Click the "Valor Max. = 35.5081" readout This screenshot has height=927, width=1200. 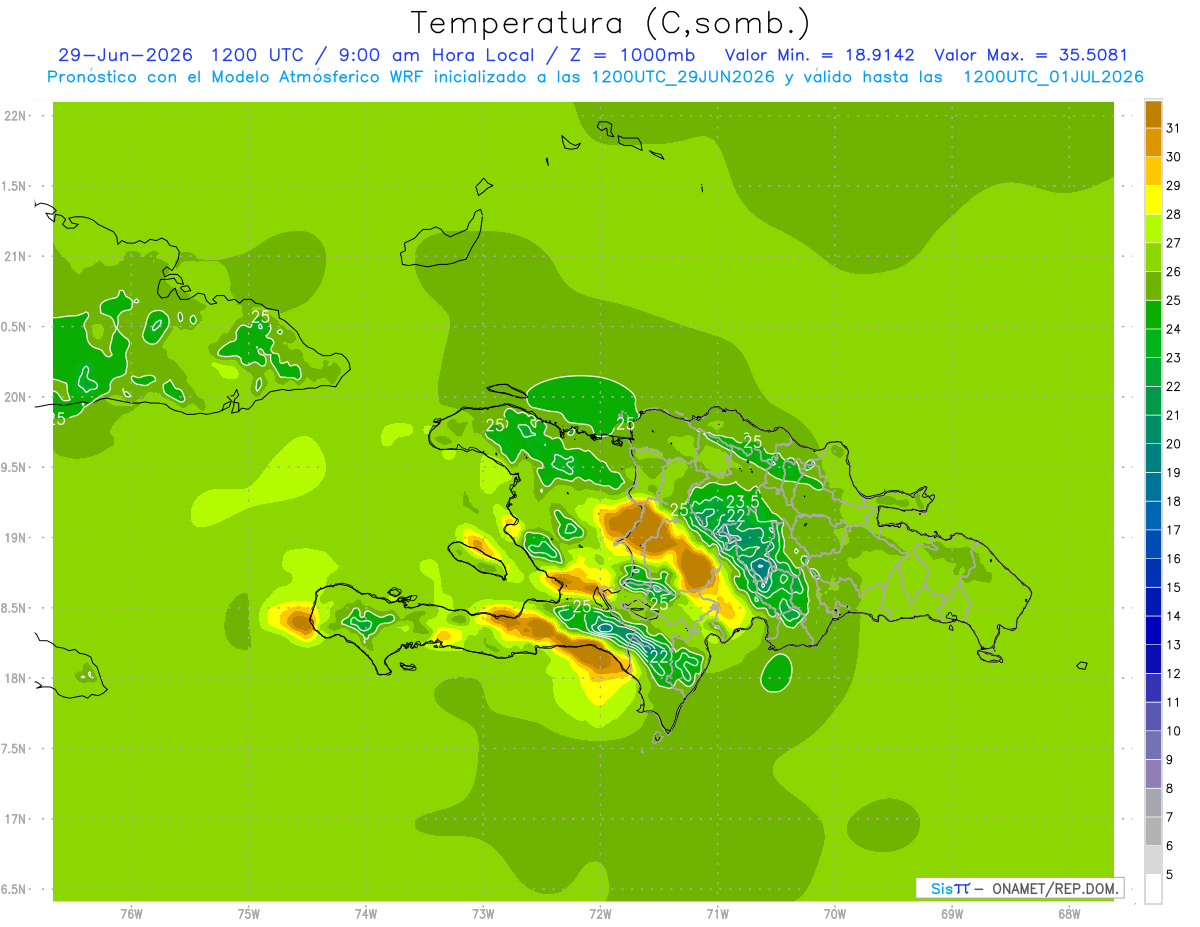1030,55
